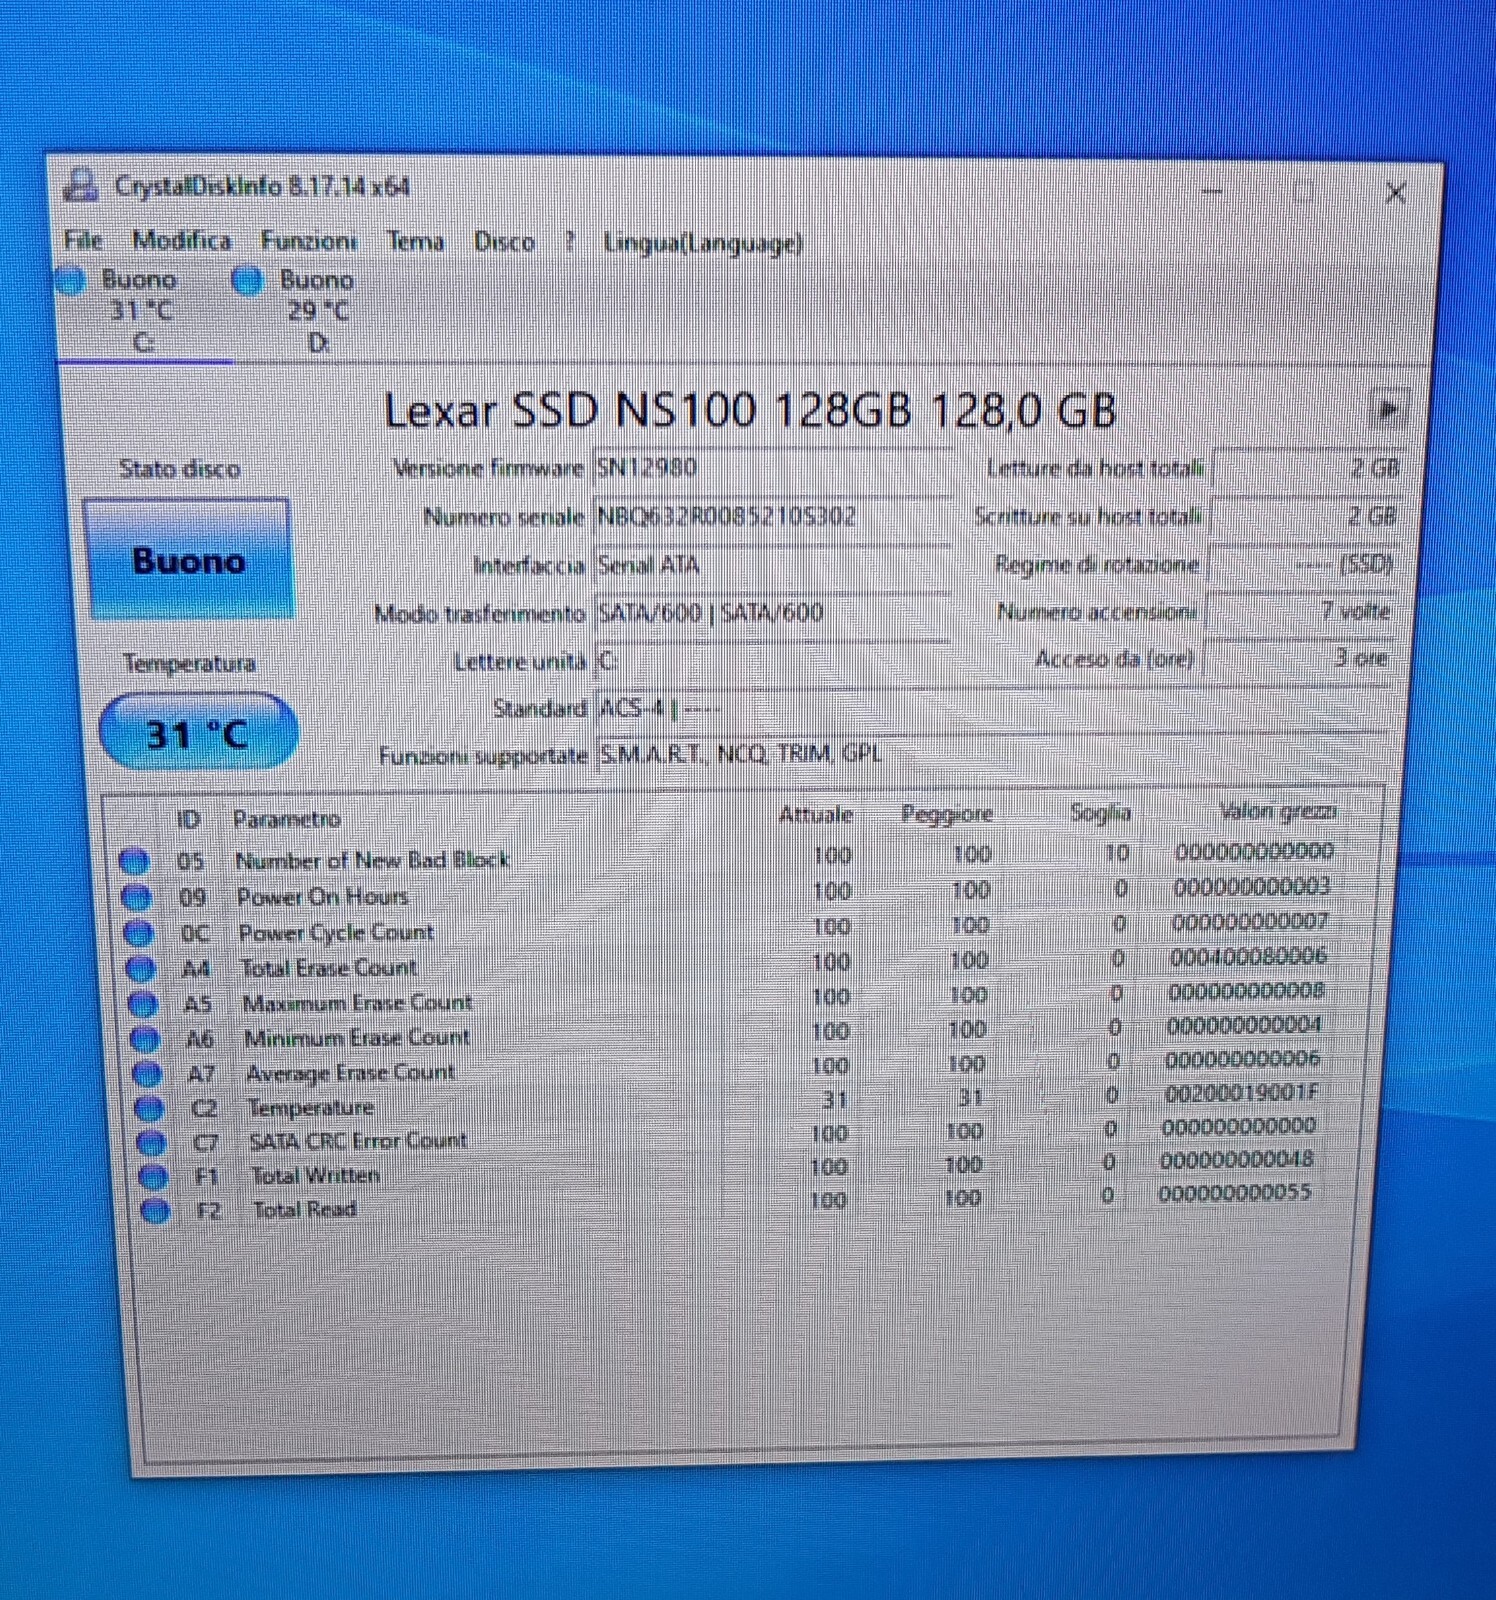
Task: Open the Modifica menu
Action: [181, 241]
